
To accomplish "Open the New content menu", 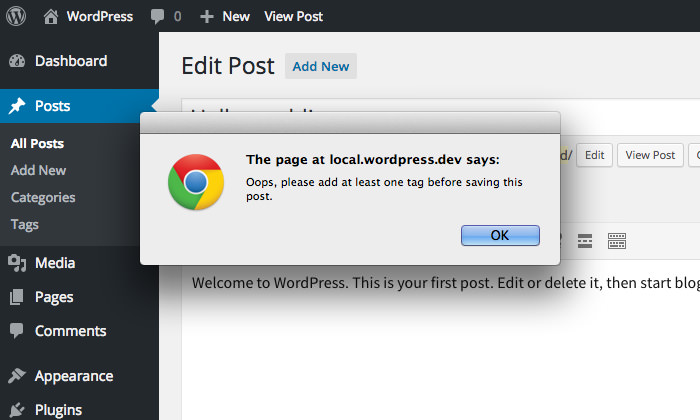I will tap(225, 17).
